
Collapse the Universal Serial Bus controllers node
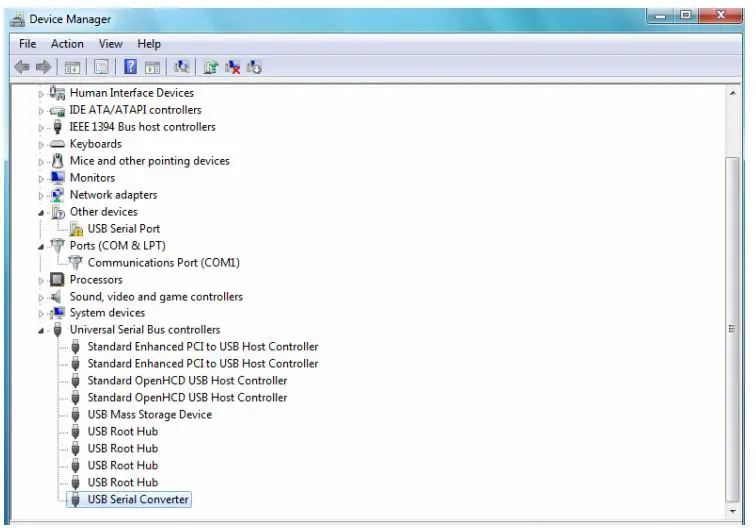click(x=41, y=331)
